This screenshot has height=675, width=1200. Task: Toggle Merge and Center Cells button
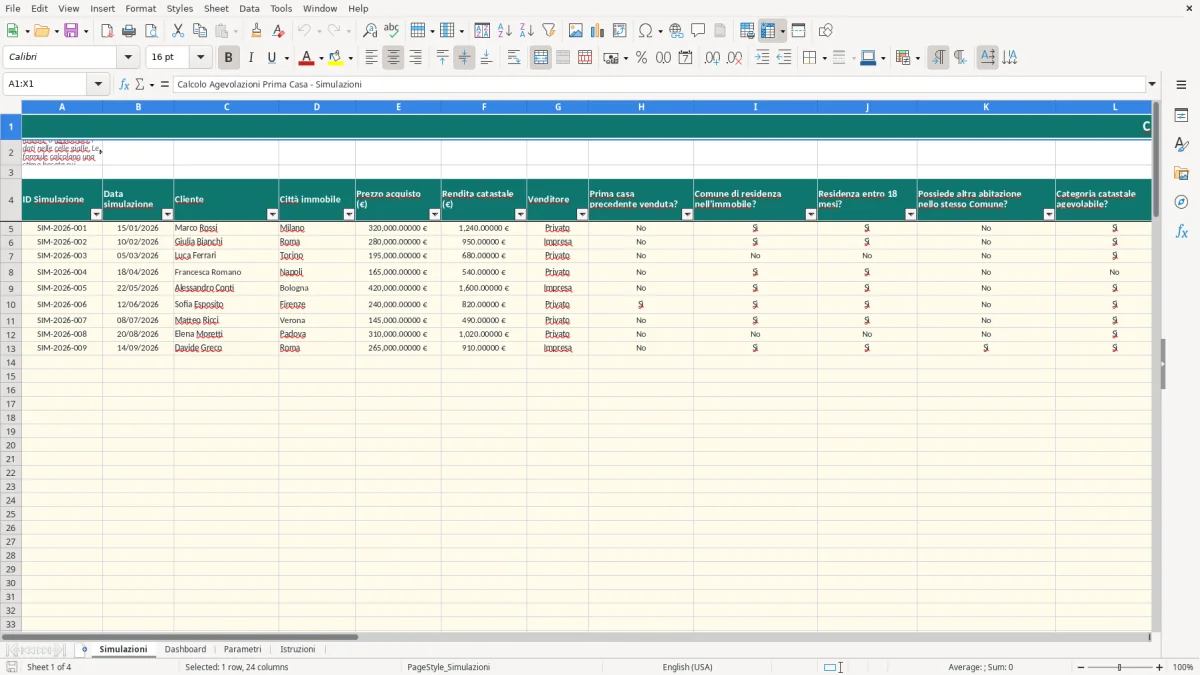(541, 58)
